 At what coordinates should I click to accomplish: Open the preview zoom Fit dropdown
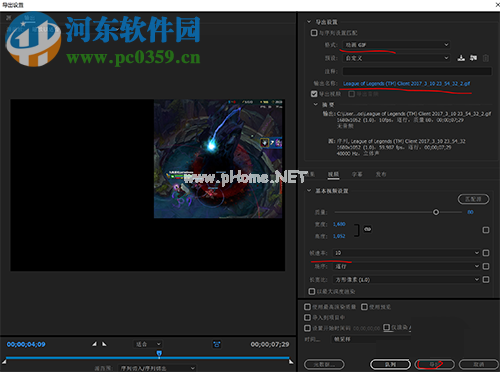pos(148,344)
